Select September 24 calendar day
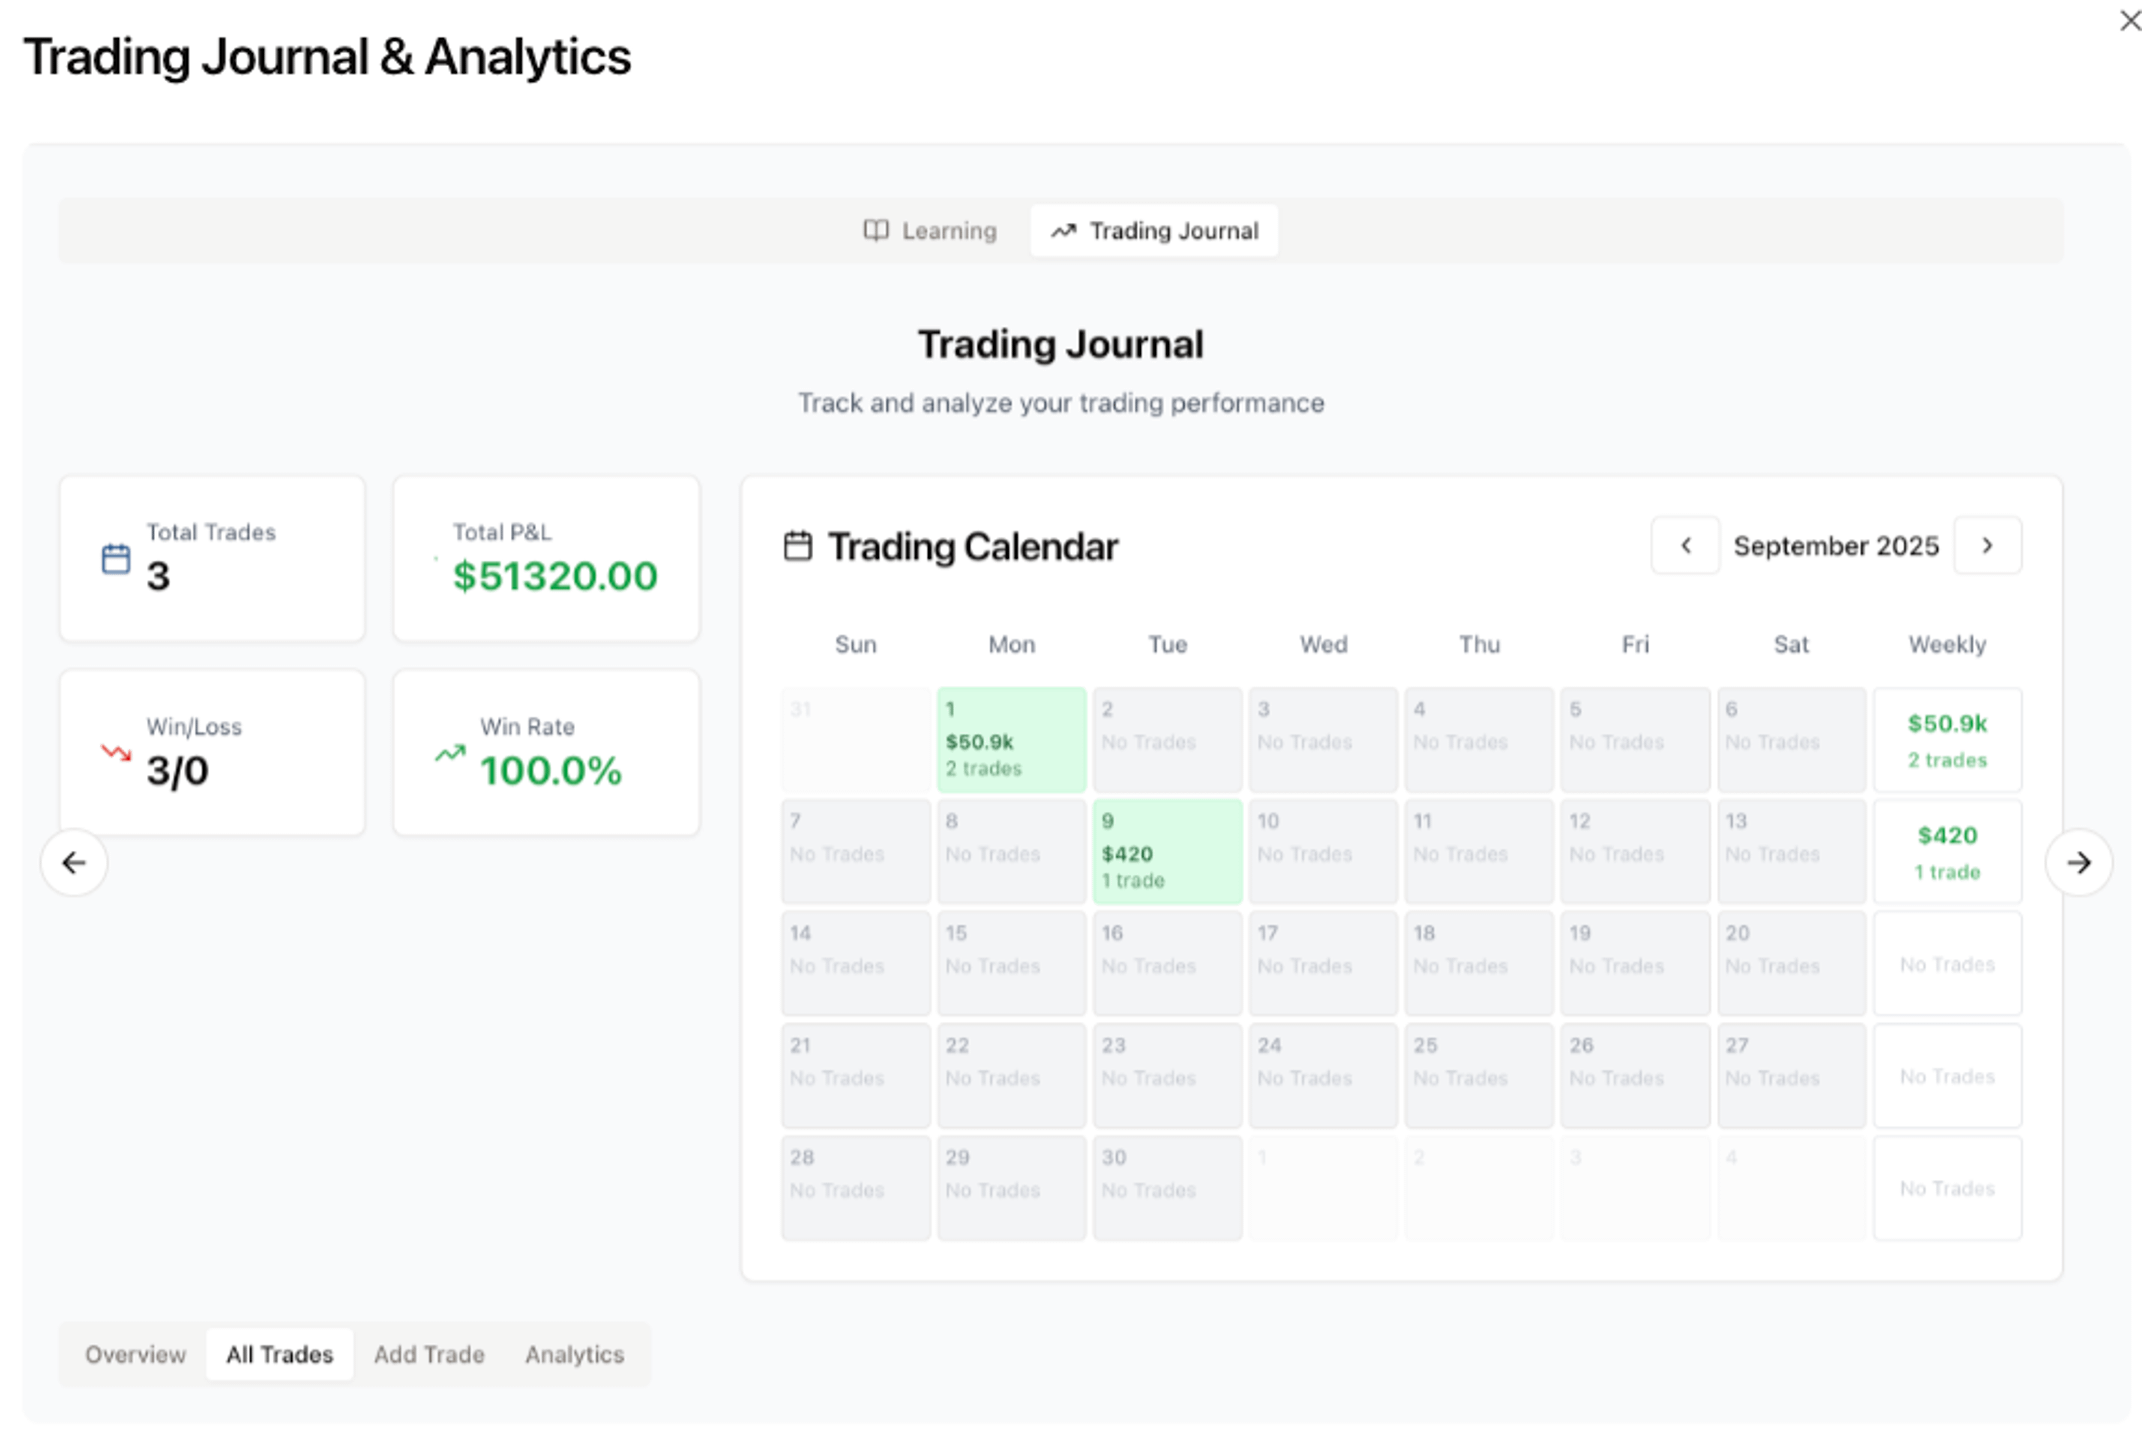 pyautogui.click(x=1323, y=1076)
